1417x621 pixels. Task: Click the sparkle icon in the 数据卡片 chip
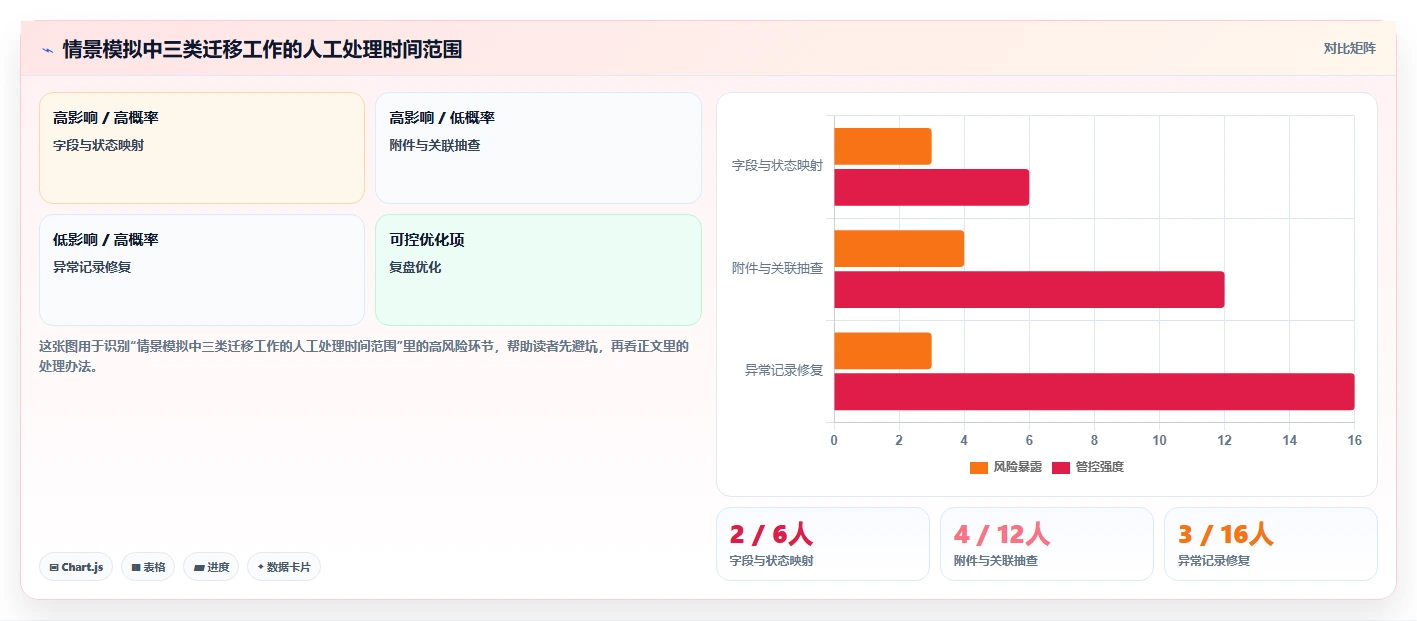(x=261, y=567)
